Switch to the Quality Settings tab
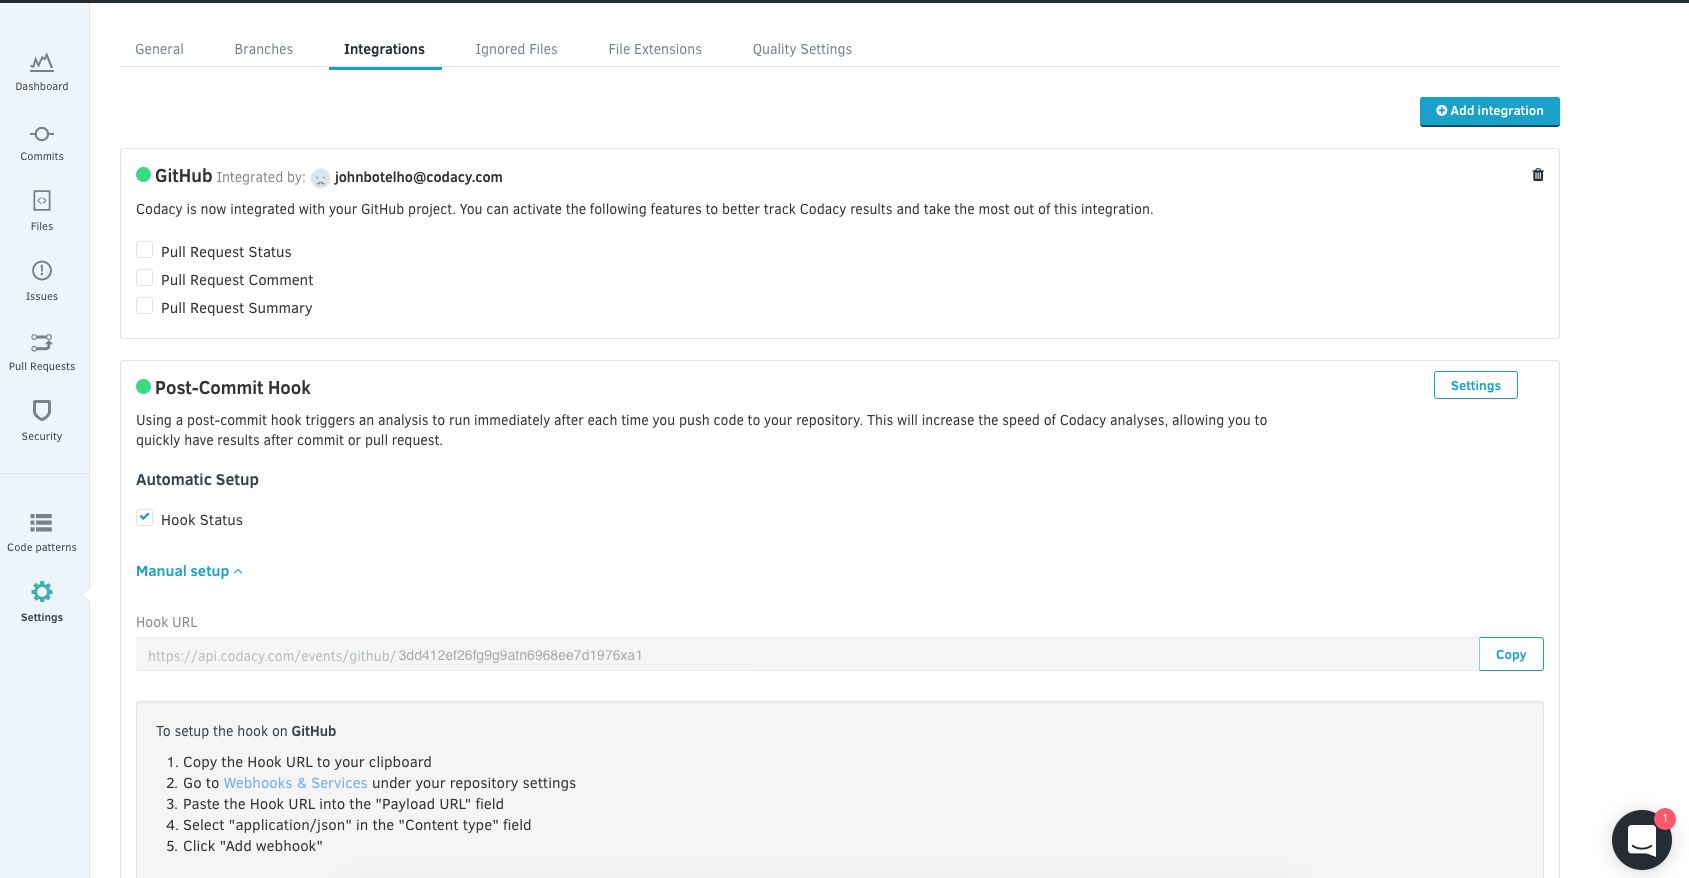The image size is (1689, 878). pyautogui.click(x=802, y=49)
